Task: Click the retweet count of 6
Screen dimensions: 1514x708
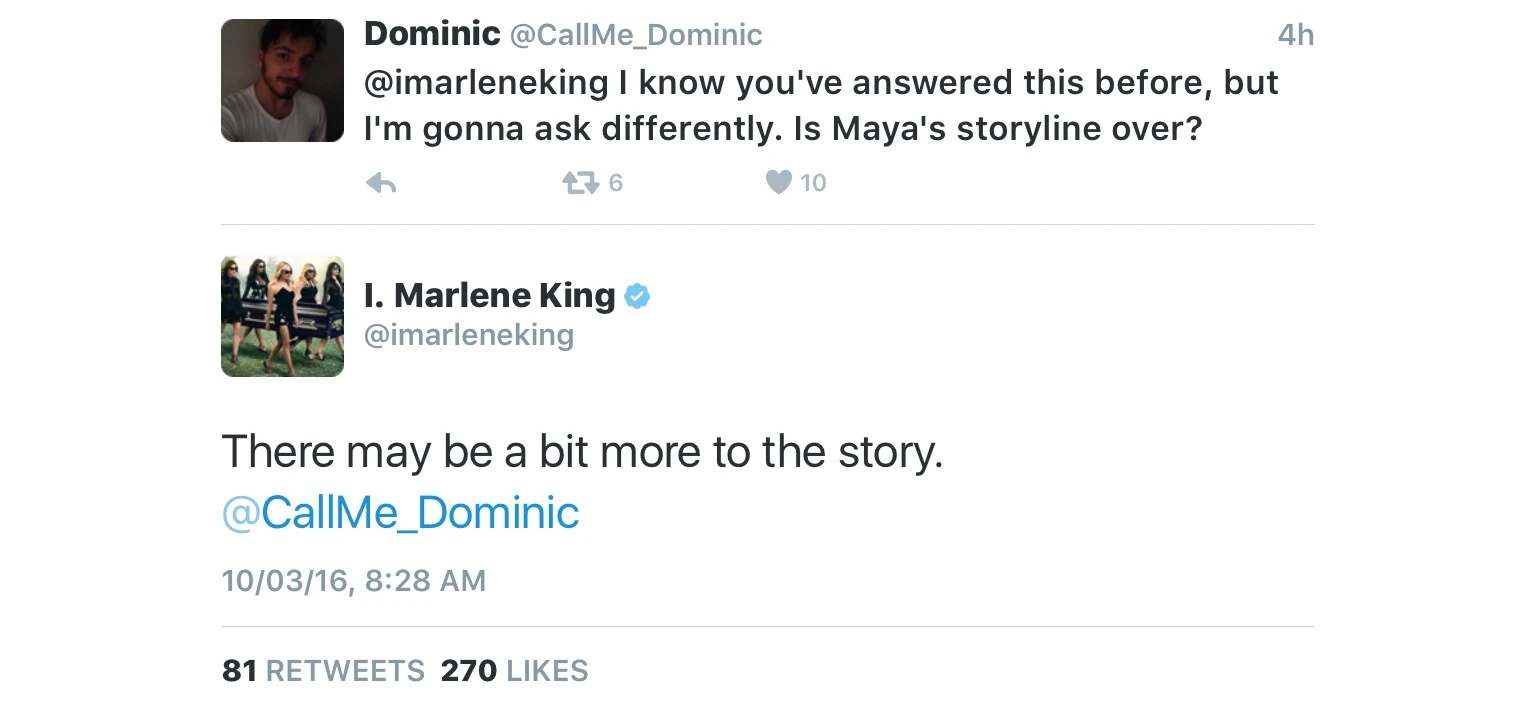Action: [x=615, y=183]
